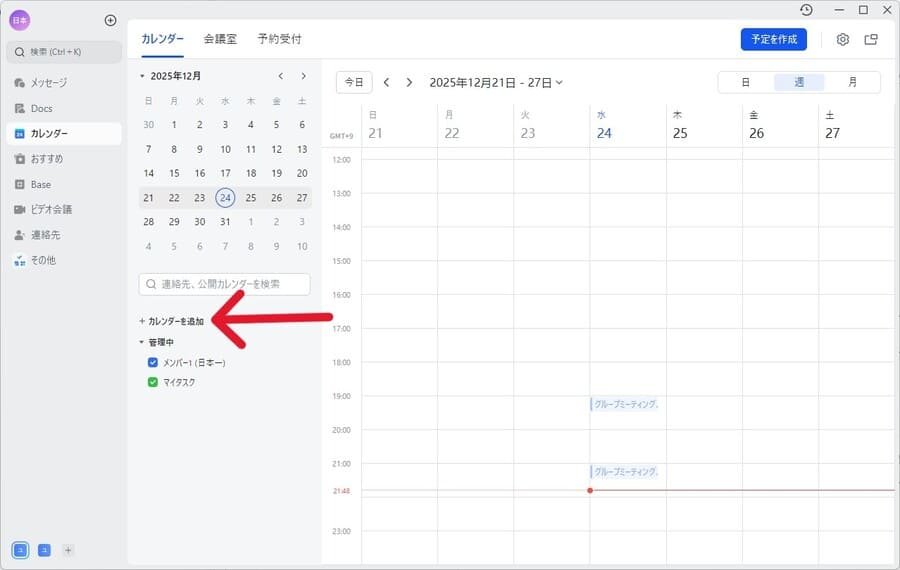
Task: Open 連絡先 contacts in sidebar
Action: [46, 235]
